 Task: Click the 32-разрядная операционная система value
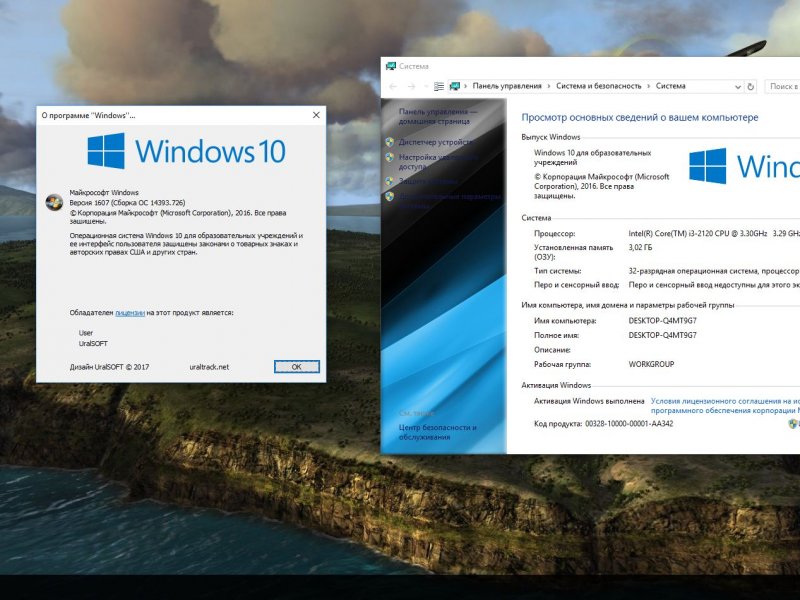(714, 271)
